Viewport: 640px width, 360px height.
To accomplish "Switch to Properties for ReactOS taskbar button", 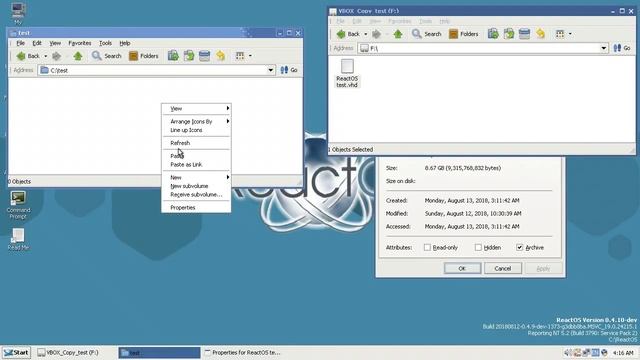I will click(243, 353).
